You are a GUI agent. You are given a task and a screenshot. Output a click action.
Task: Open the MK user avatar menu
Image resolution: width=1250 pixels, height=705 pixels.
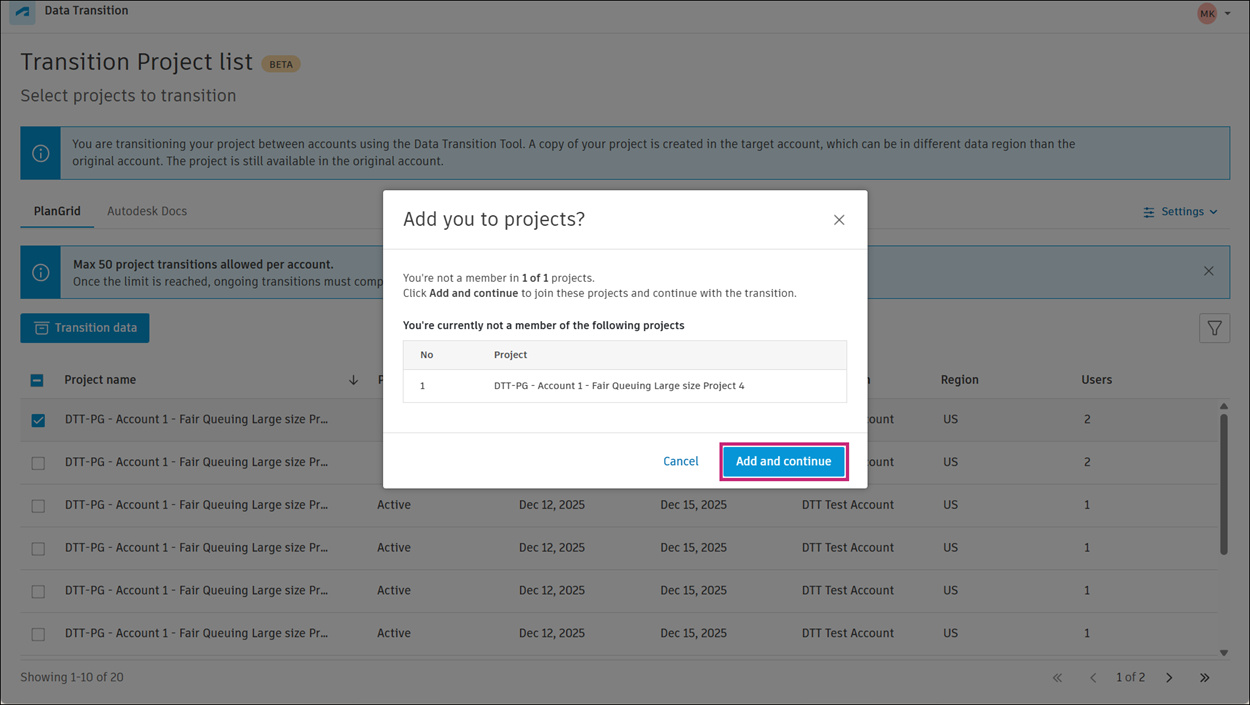[x=1207, y=14]
